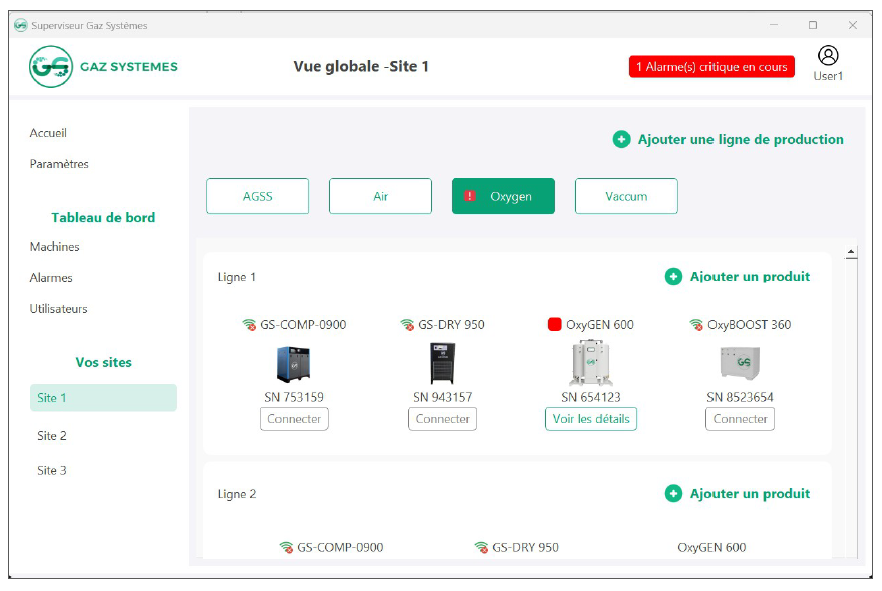Click plus icon for adding production line

point(621,140)
